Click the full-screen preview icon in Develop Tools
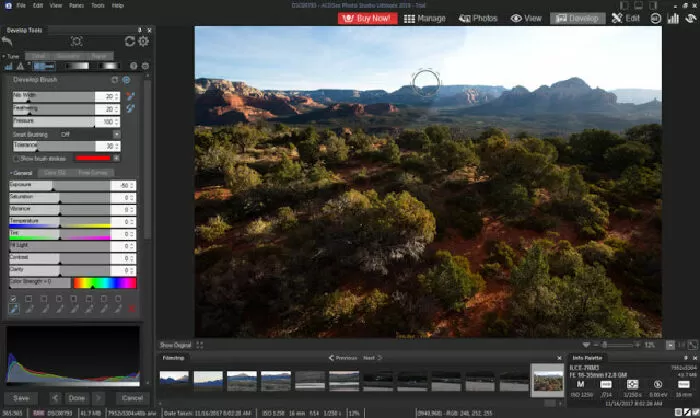The width and height of the screenshot is (700, 418). [76, 41]
